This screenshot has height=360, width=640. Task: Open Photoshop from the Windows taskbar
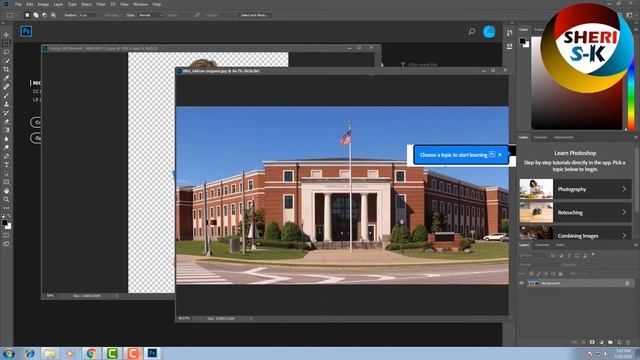pyautogui.click(x=152, y=353)
